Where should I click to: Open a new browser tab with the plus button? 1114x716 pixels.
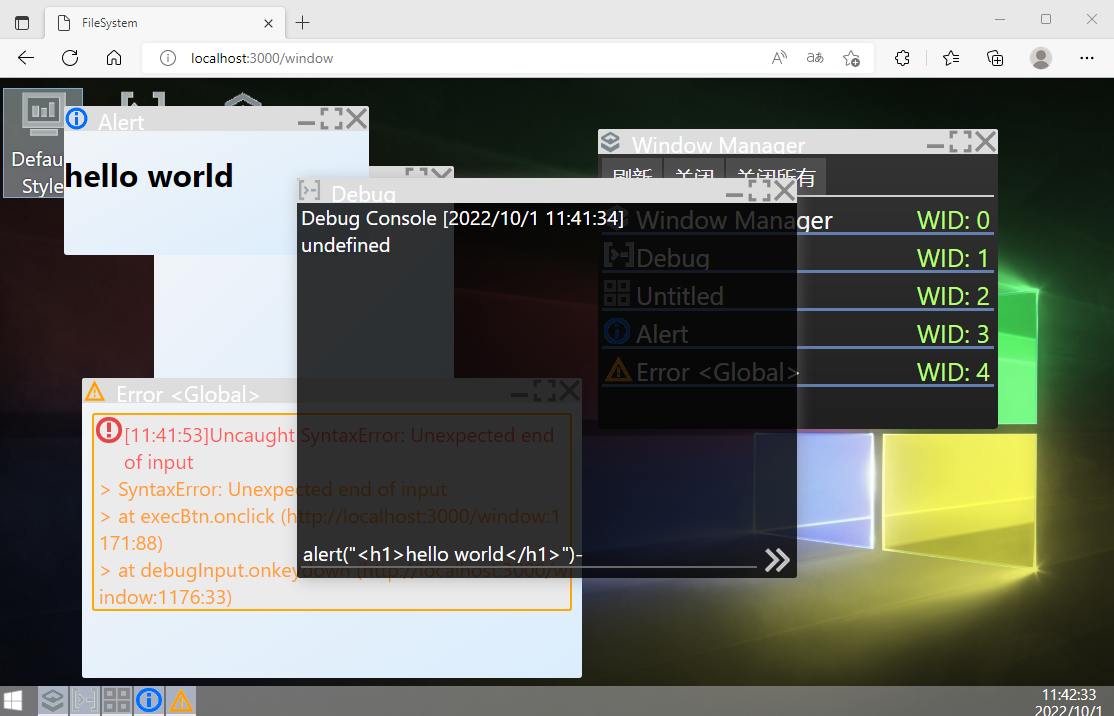302,22
